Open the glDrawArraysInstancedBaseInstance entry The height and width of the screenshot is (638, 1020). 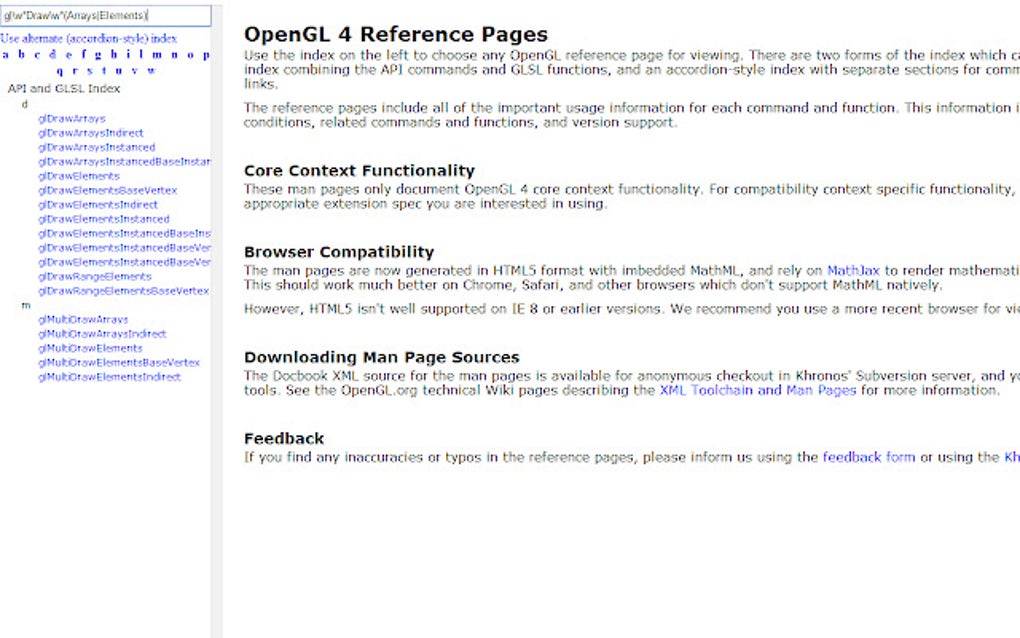124,161
